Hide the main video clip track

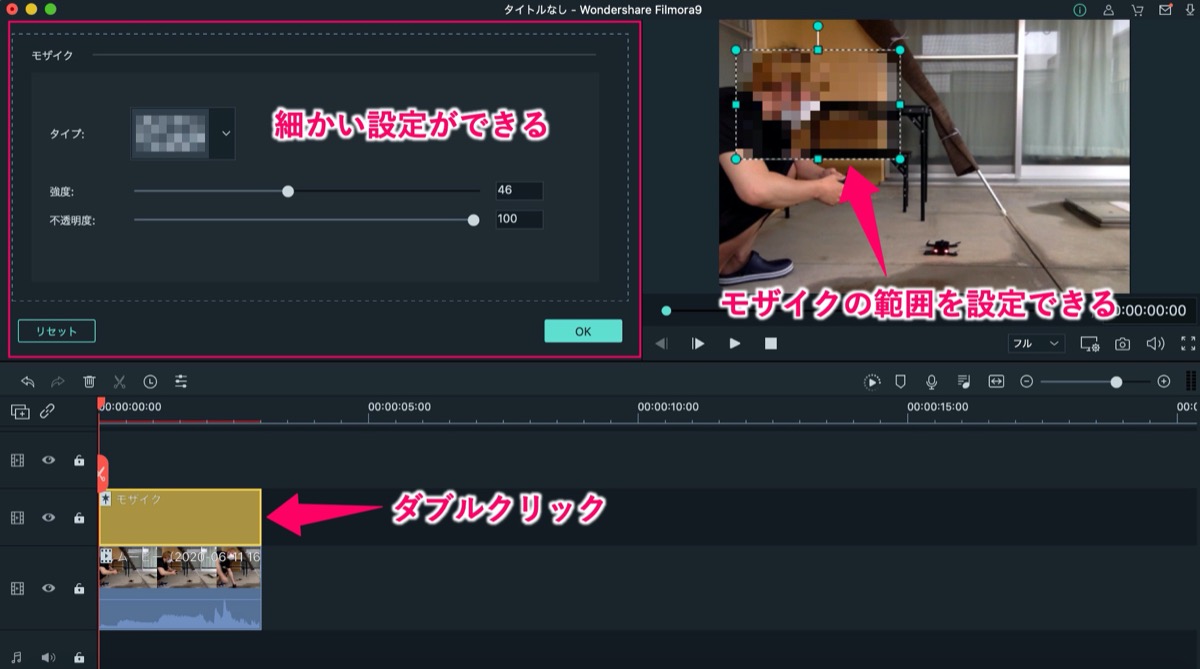[x=48, y=589]
